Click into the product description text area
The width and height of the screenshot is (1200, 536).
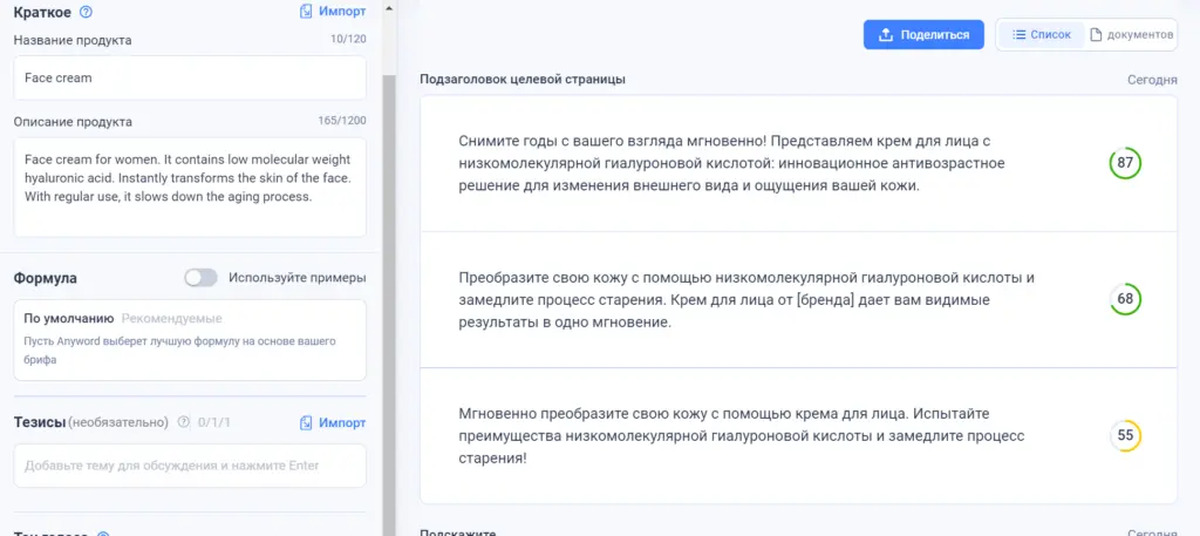190,187
